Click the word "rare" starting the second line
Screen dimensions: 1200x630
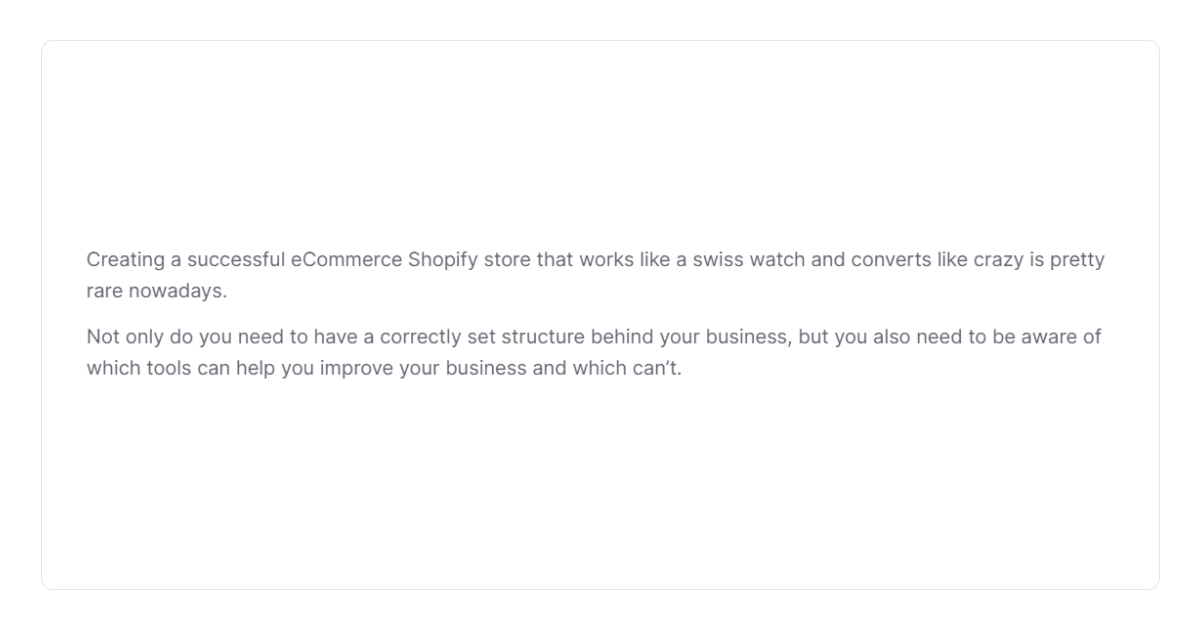pyautogui.click(x=104, y=291)
